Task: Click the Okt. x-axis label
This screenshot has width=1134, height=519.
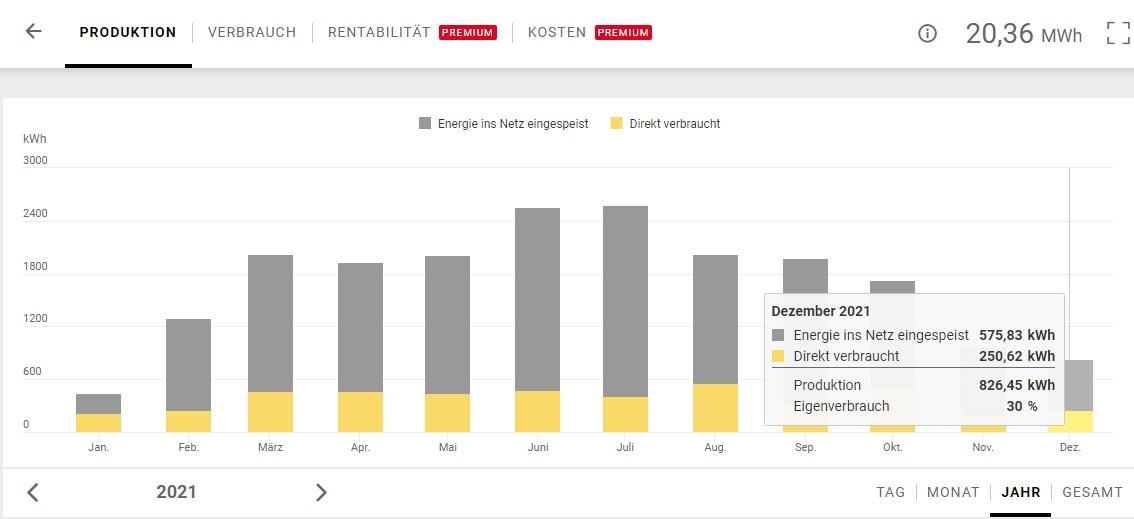Action: point(892,447)
